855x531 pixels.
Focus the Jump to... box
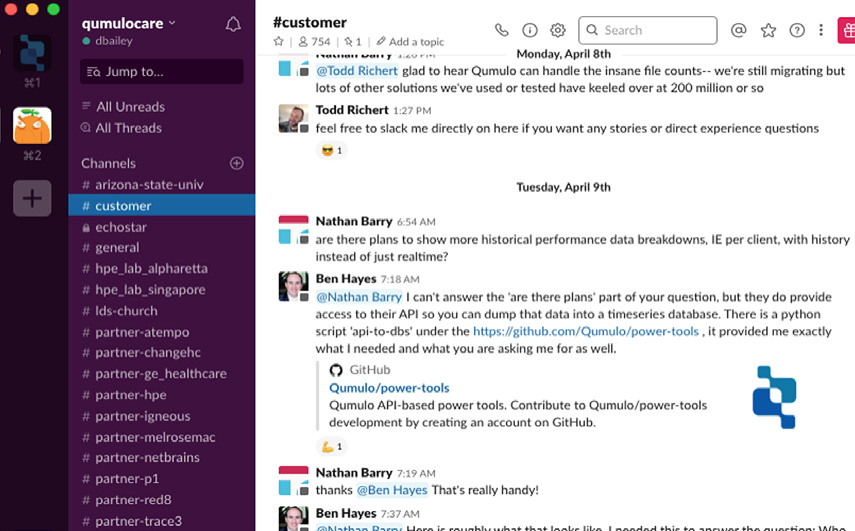(161, 71)
